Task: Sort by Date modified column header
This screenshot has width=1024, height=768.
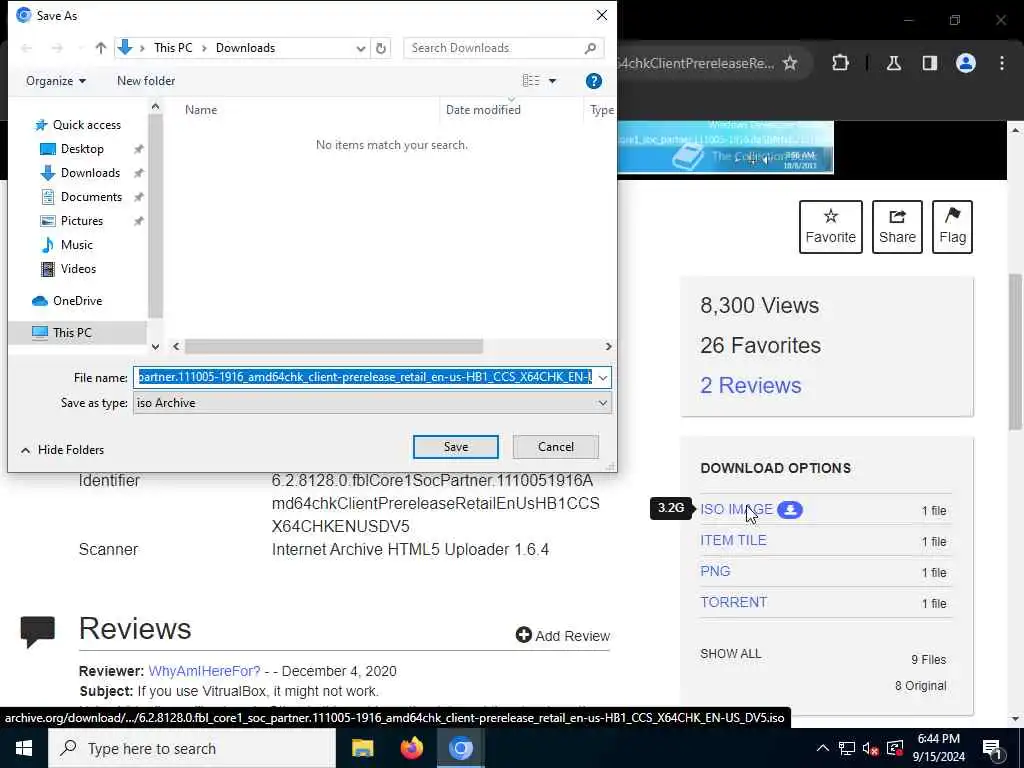Action: pyautogui.click(x=483, y=110)
